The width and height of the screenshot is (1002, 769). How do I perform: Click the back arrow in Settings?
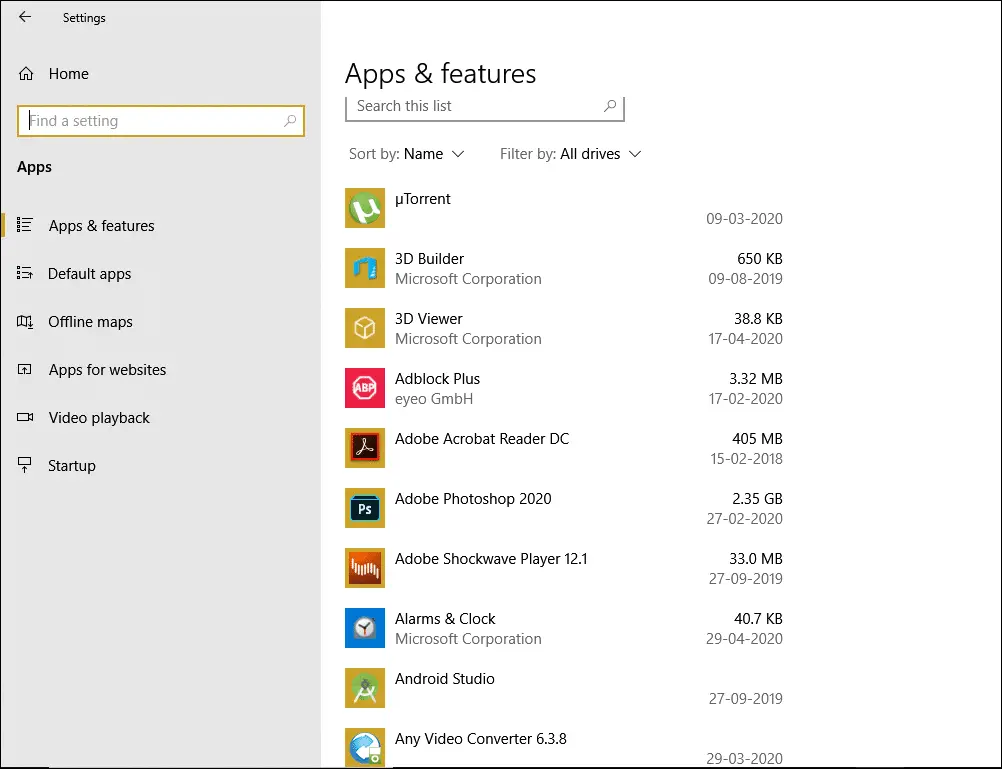tap(25, 17)
